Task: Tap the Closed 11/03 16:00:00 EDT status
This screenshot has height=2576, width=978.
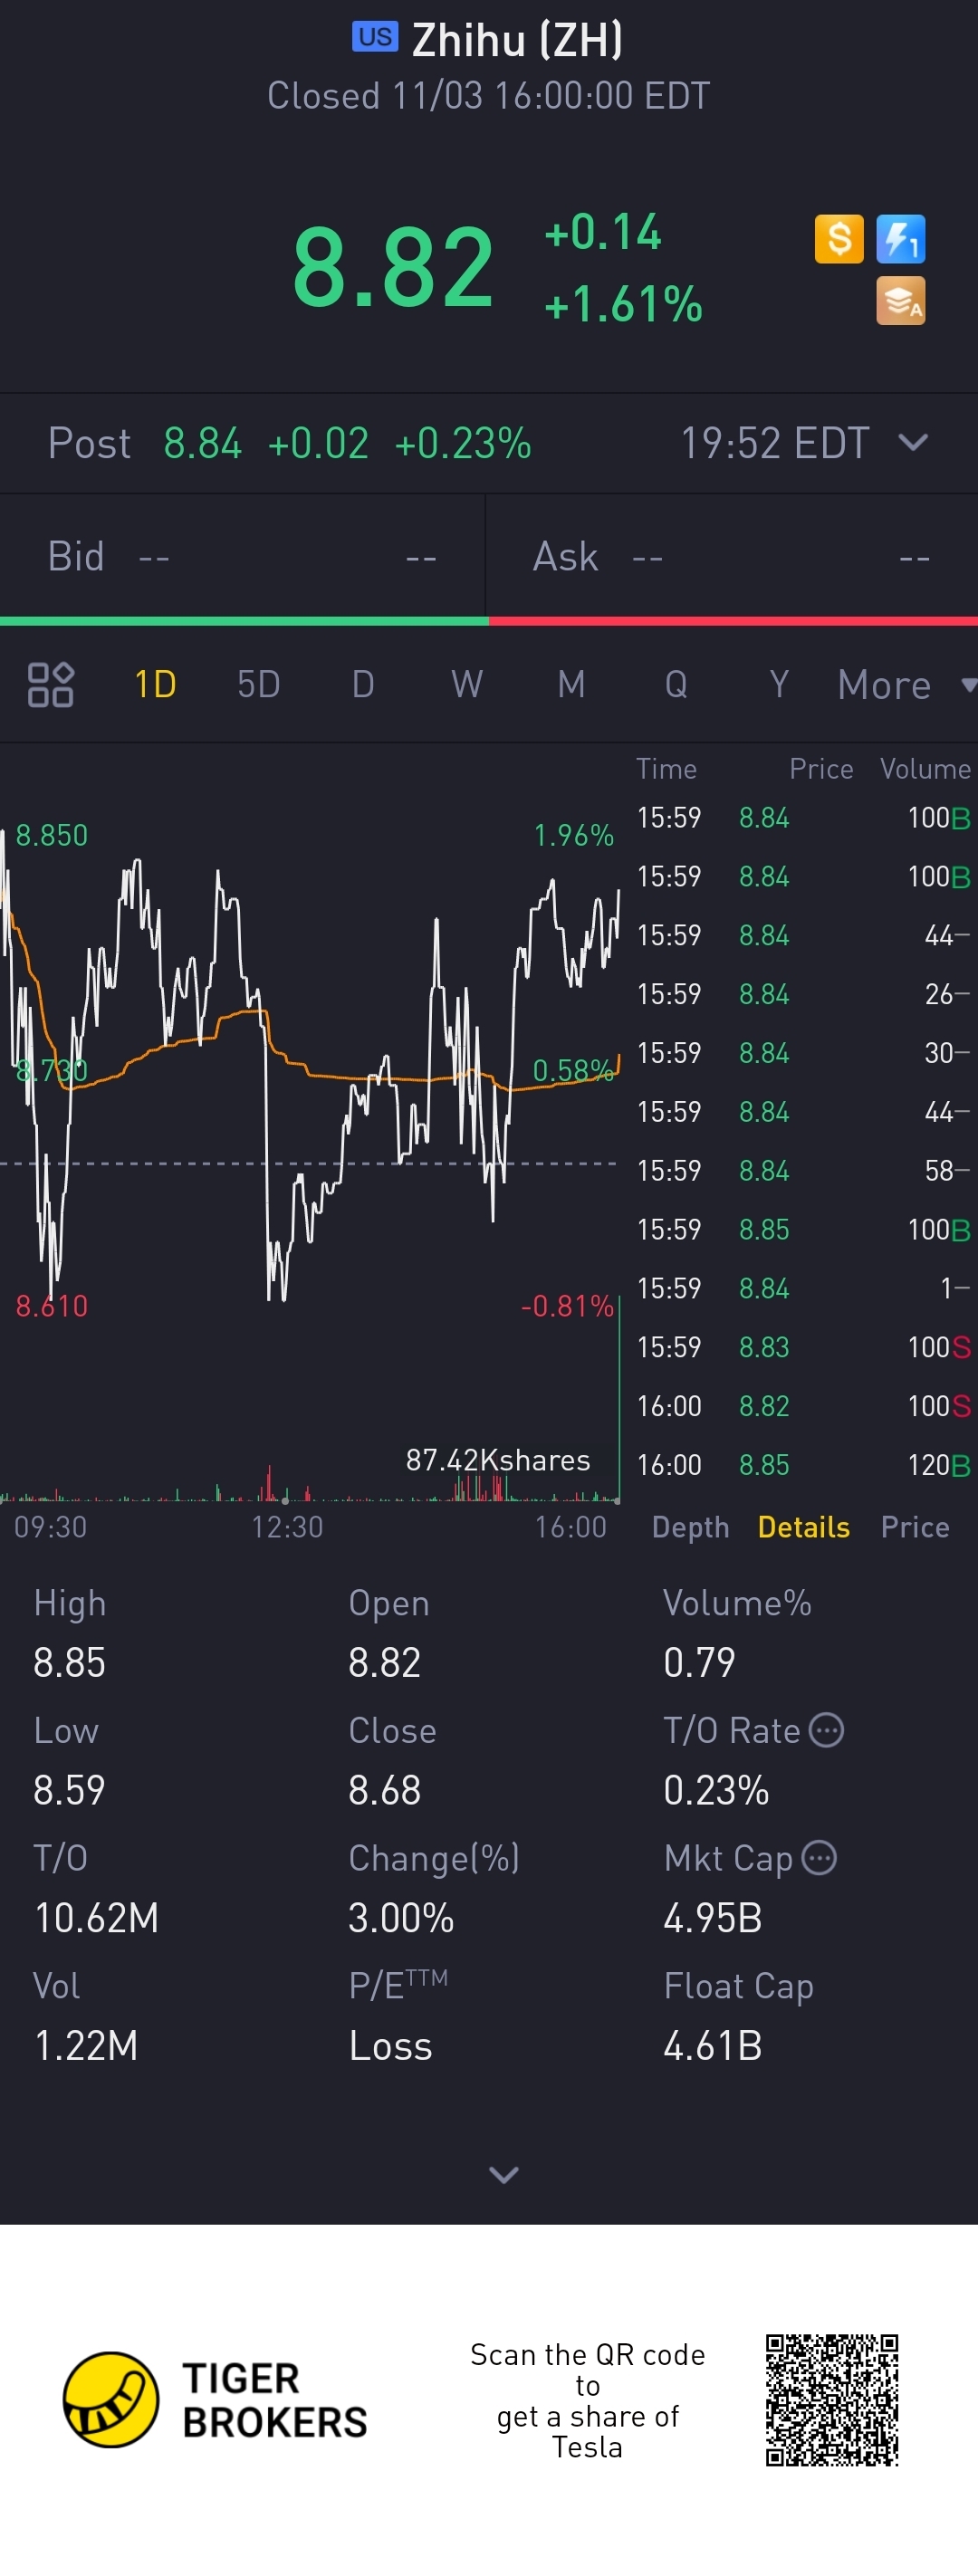Action: (x=489, y=96)
